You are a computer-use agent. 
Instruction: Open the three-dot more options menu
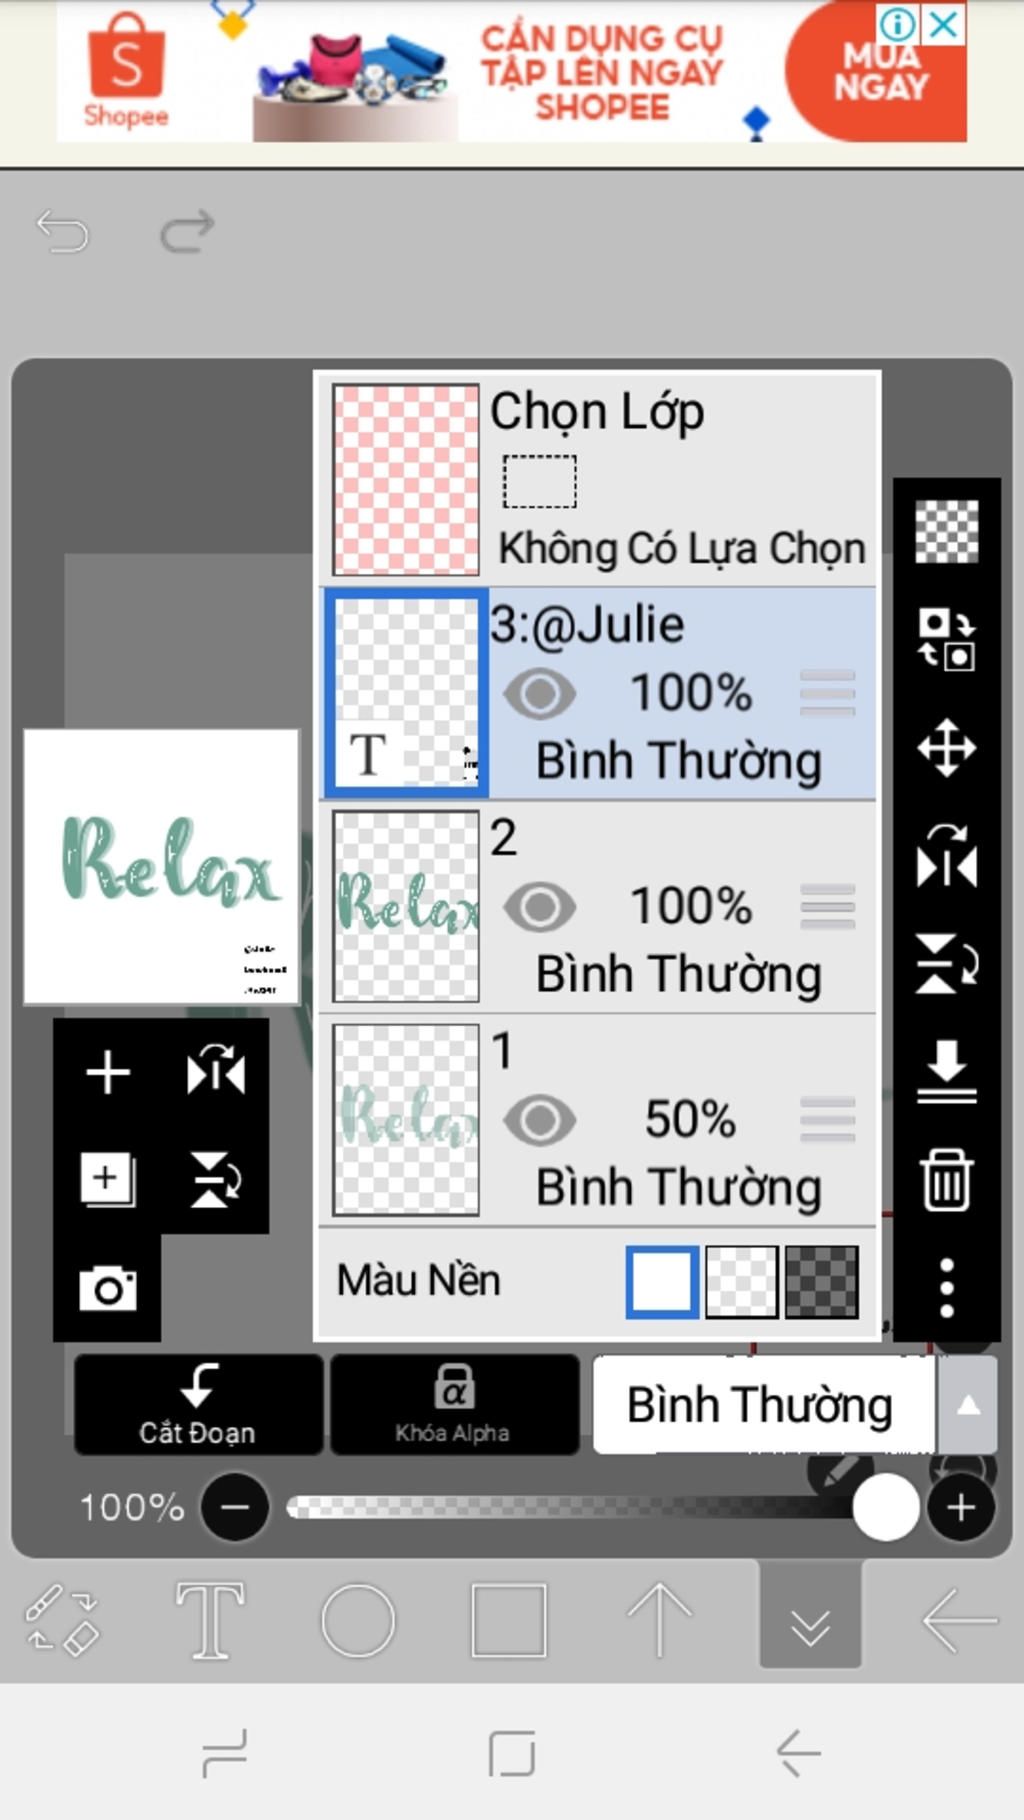(946, 1288)
